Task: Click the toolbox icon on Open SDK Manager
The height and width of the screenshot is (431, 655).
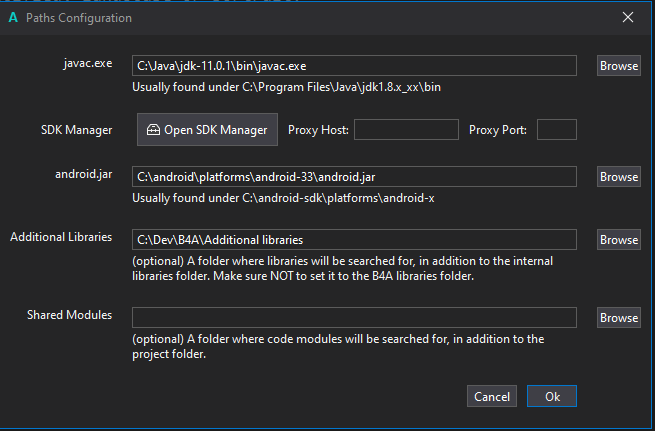Action: [153, 130]
